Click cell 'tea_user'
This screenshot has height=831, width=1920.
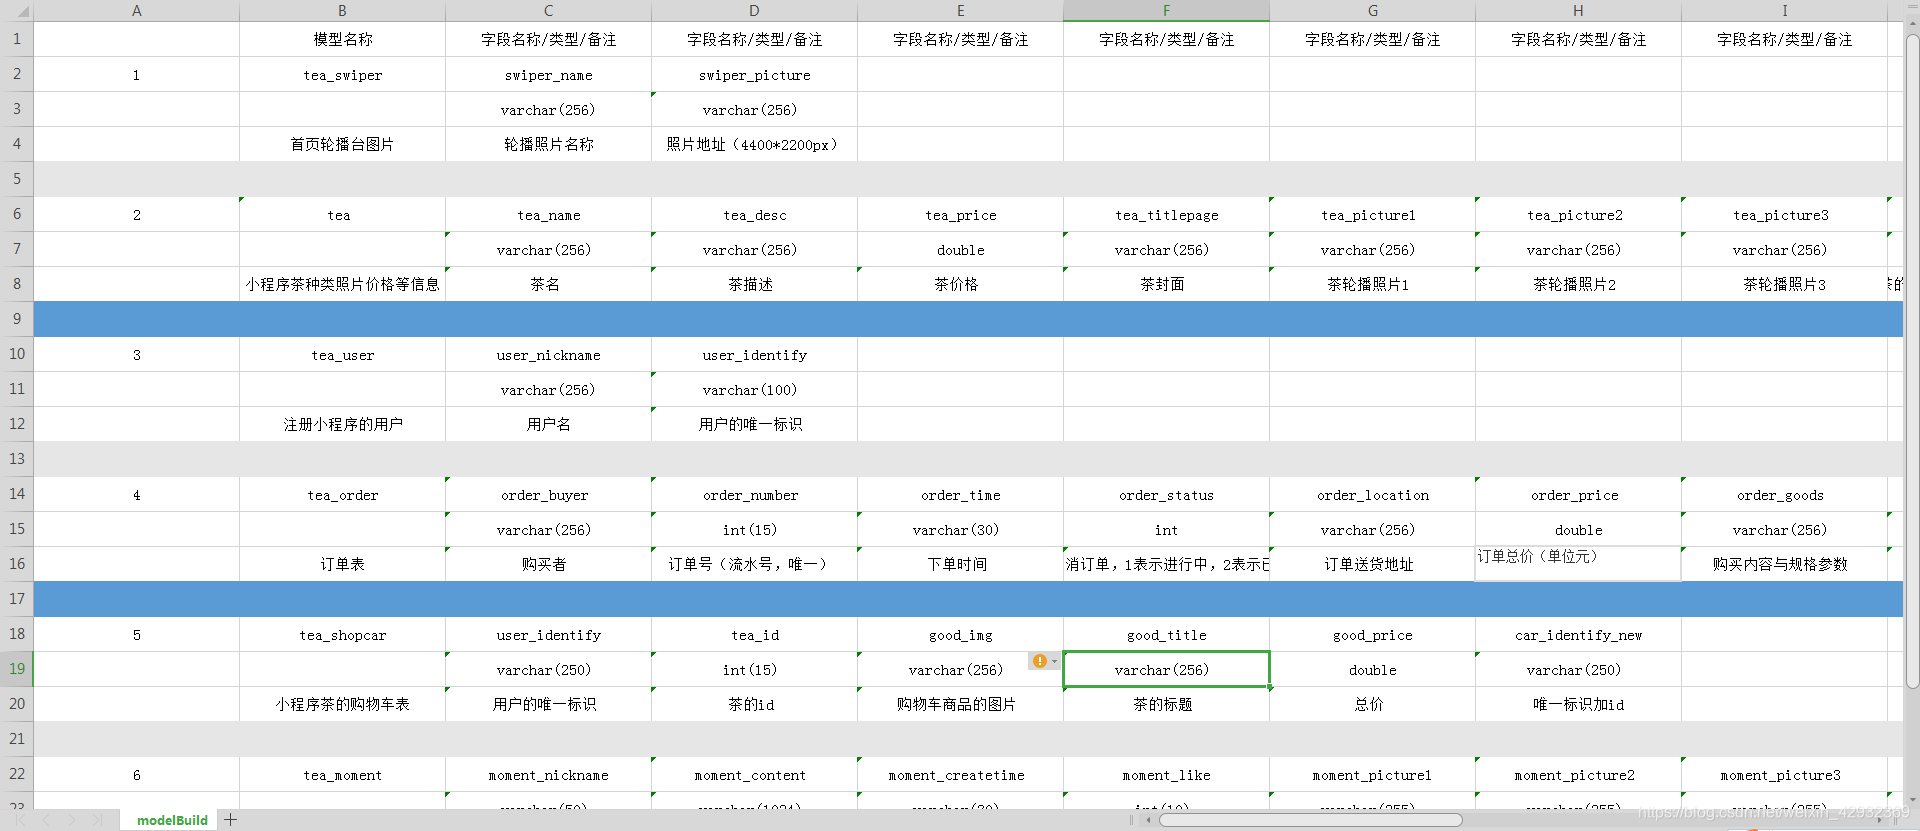(x=342, y=355)
